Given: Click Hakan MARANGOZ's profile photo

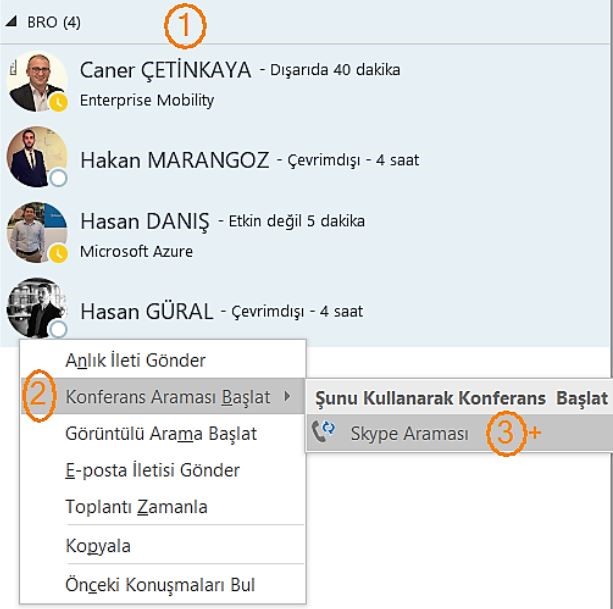Looking at the screenshot, I should (37, 157).
